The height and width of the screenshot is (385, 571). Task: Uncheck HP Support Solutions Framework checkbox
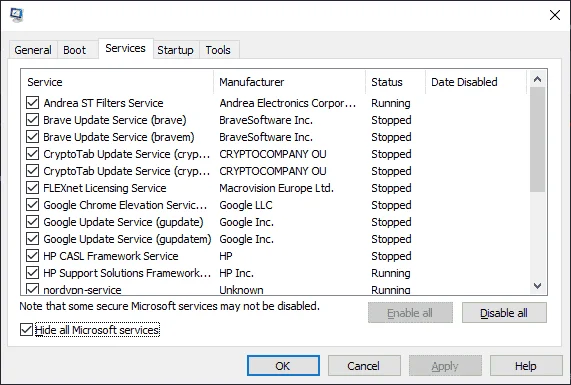tap(32, 273)
